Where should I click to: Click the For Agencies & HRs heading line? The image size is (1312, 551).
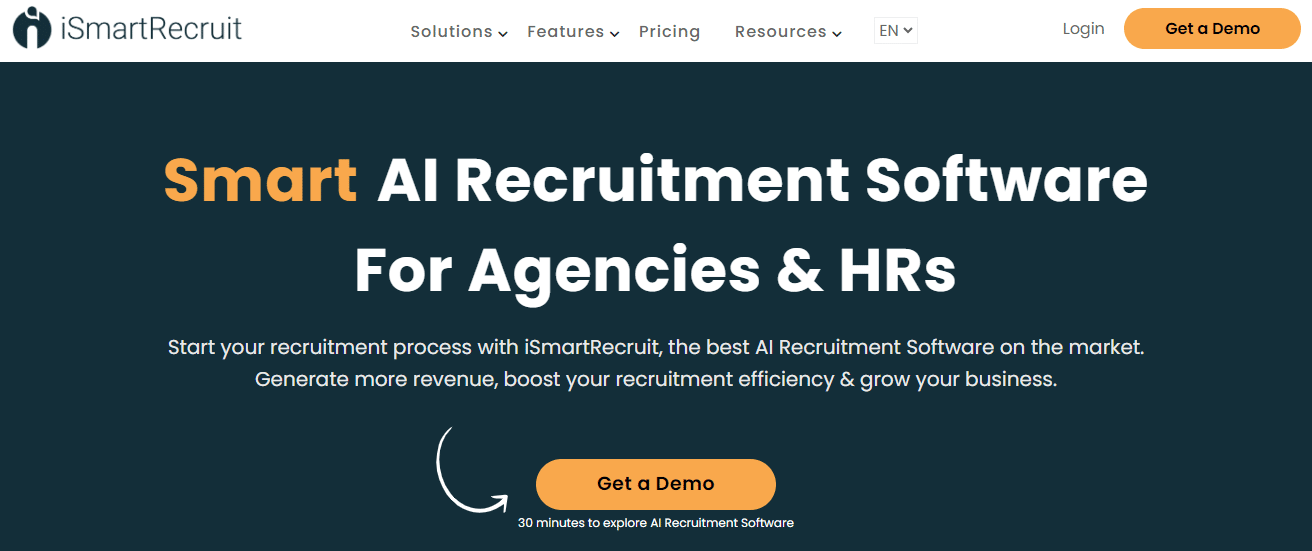(655, 271)
